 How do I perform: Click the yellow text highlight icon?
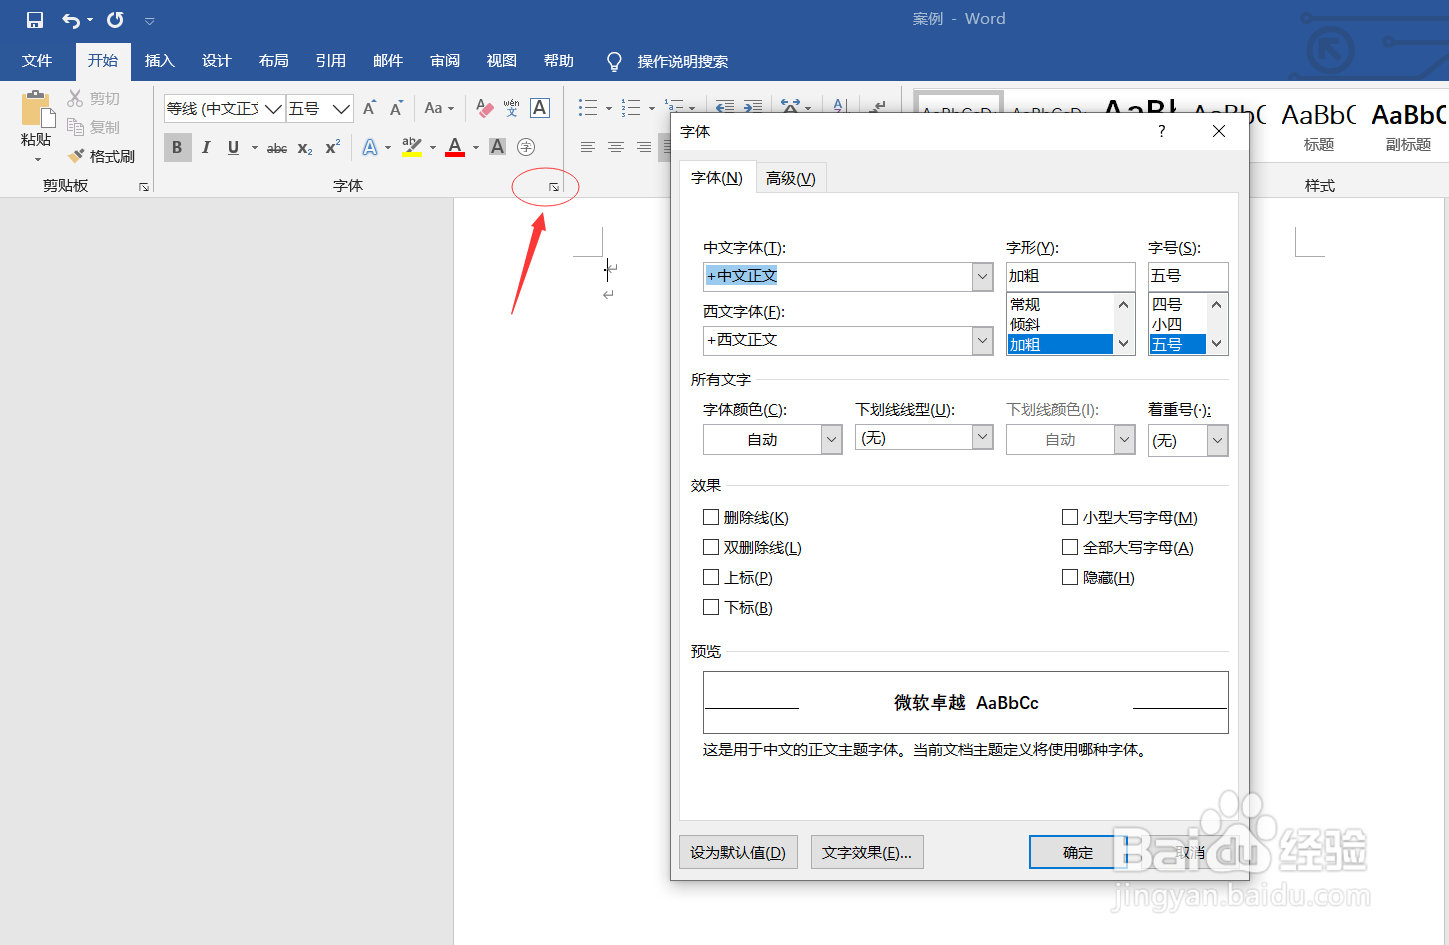pyautogui.click(x=411, y=147)
